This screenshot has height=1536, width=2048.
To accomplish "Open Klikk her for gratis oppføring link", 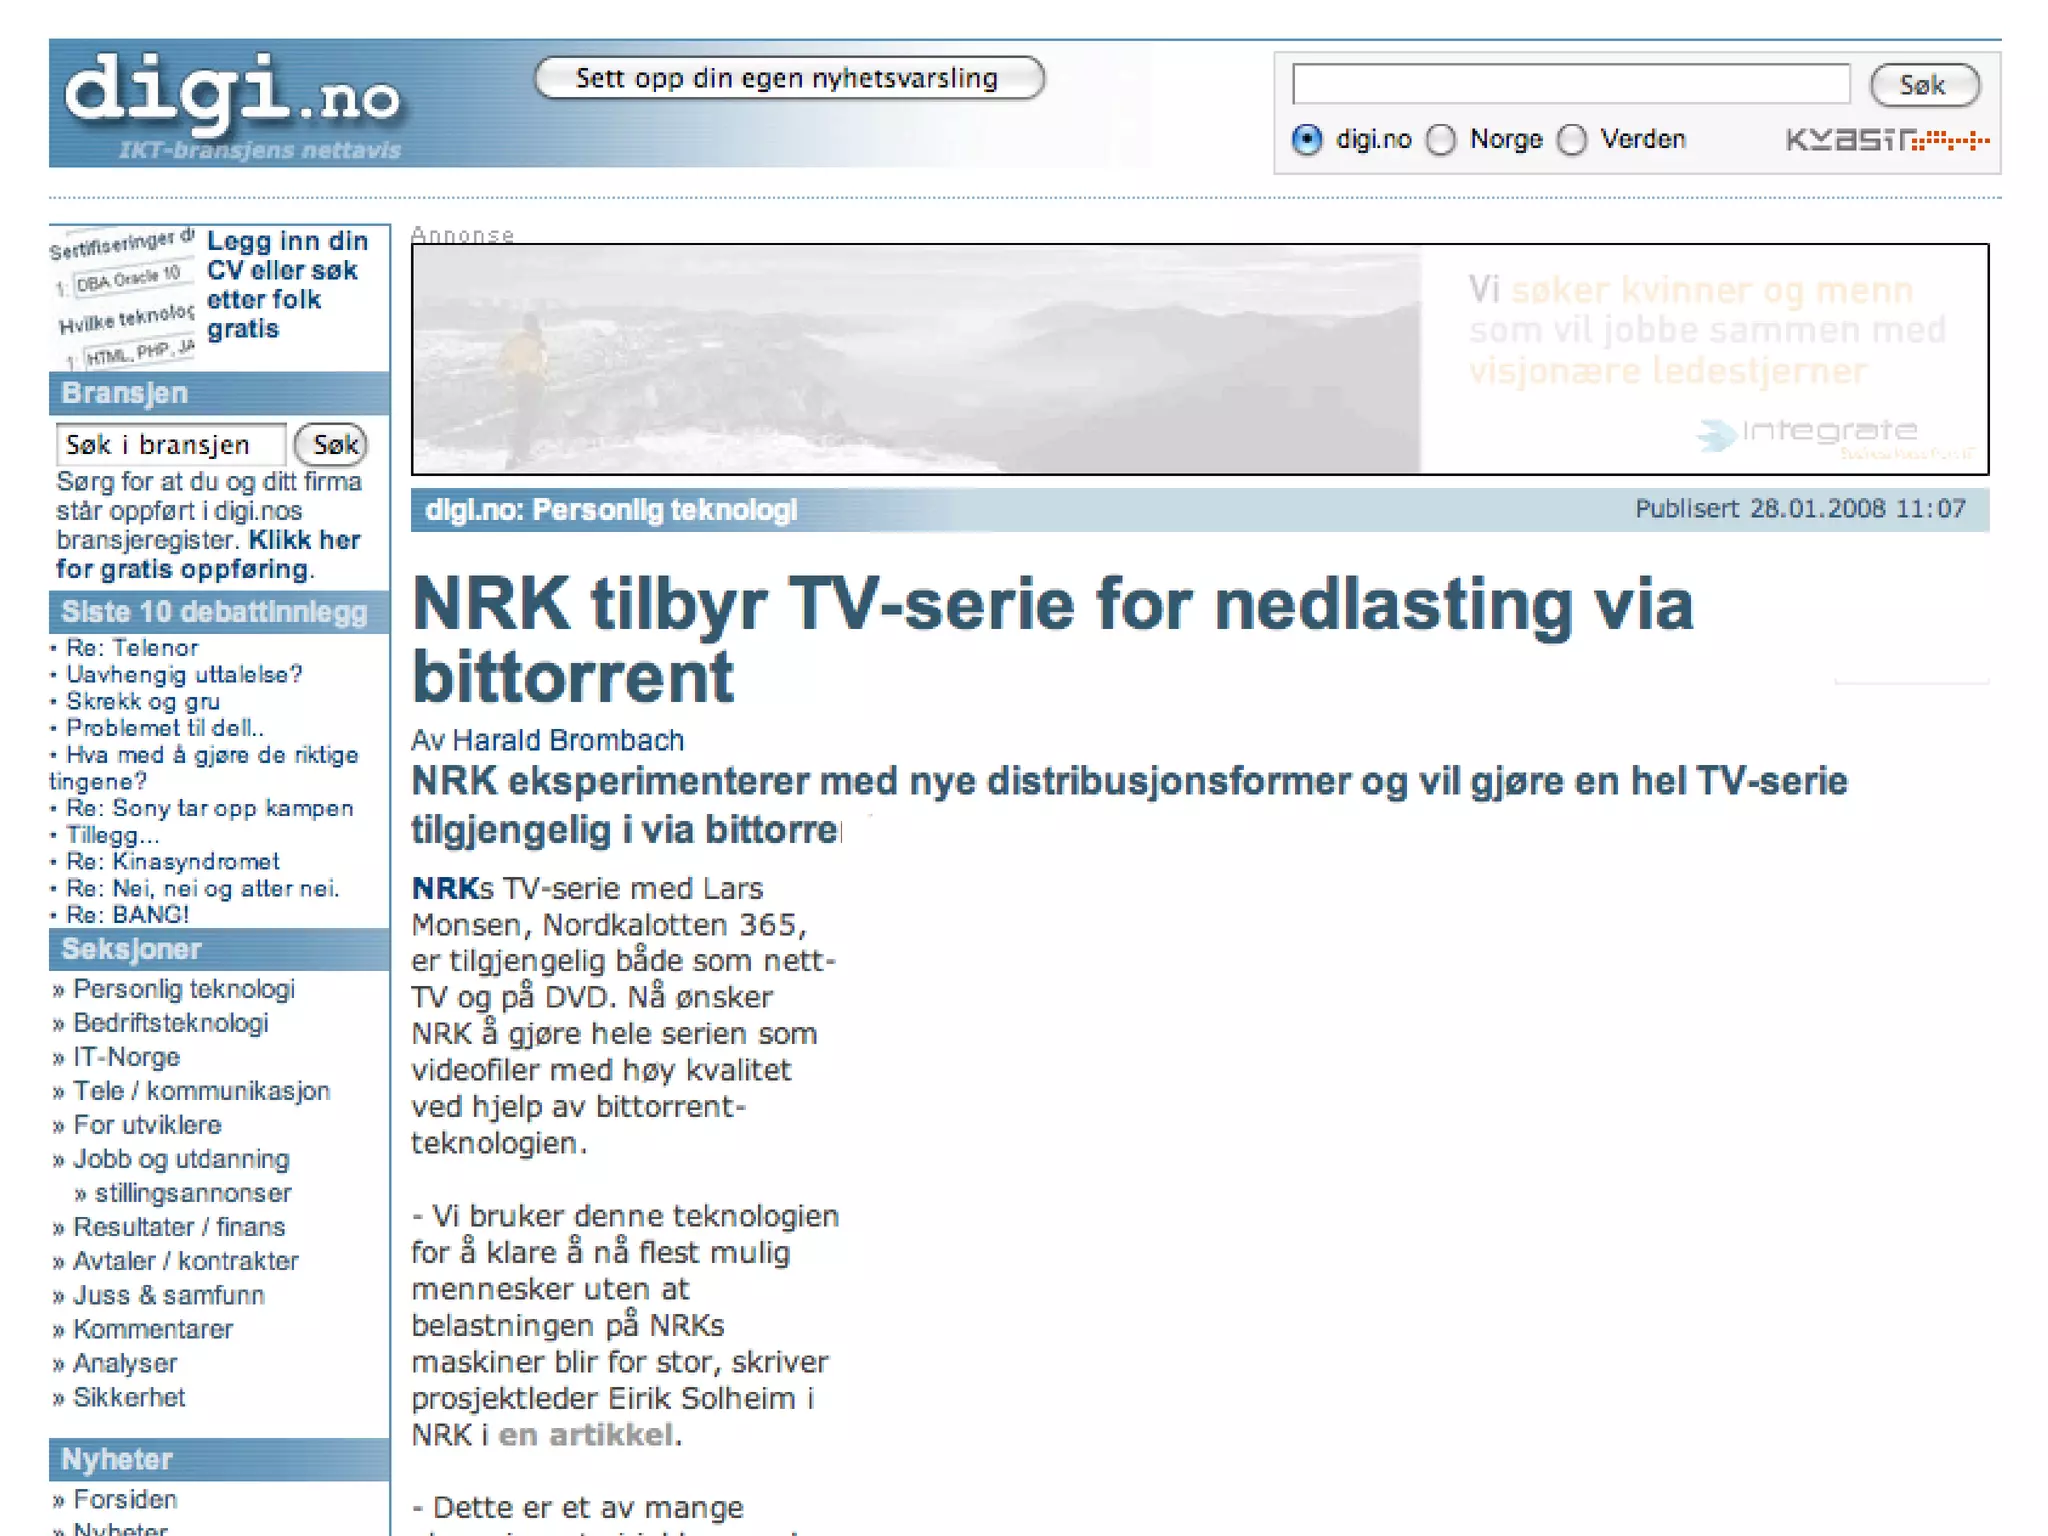I will click(x=207, y=554).
